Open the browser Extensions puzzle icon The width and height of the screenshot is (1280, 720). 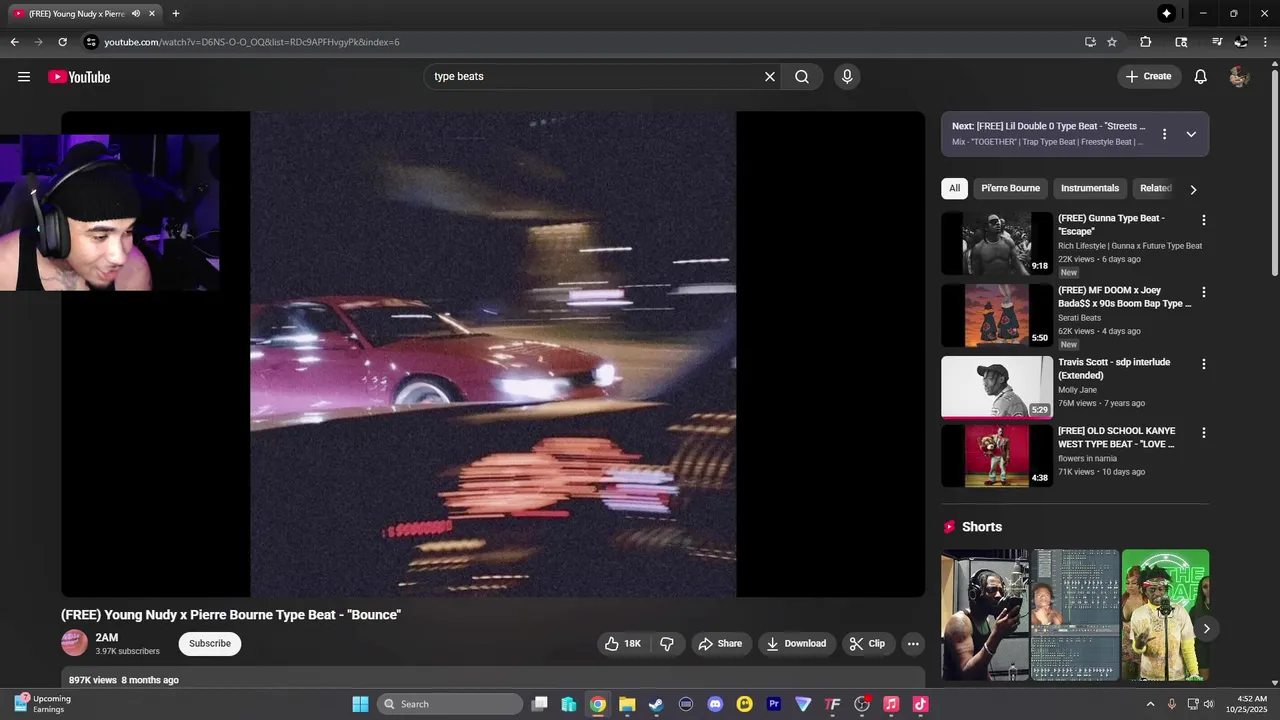pyautogui.click(x=1146, y=42)
